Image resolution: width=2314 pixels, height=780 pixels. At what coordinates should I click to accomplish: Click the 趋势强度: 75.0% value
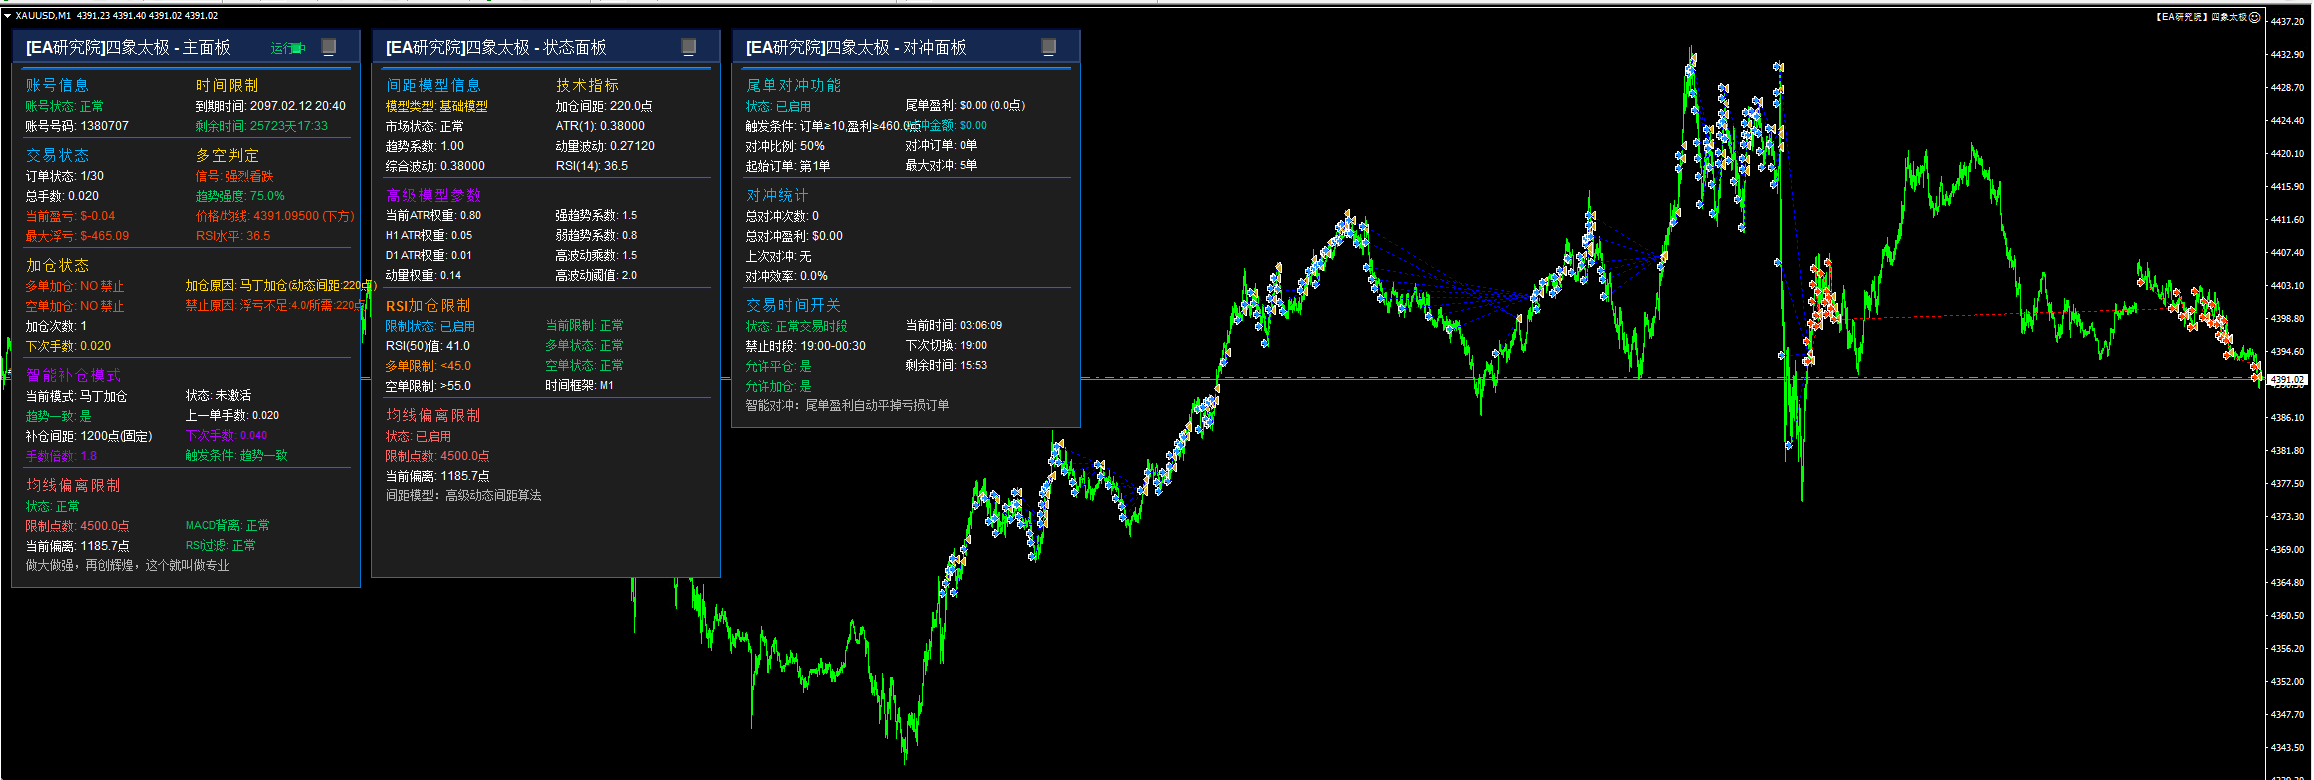click(x=240, y=196)
